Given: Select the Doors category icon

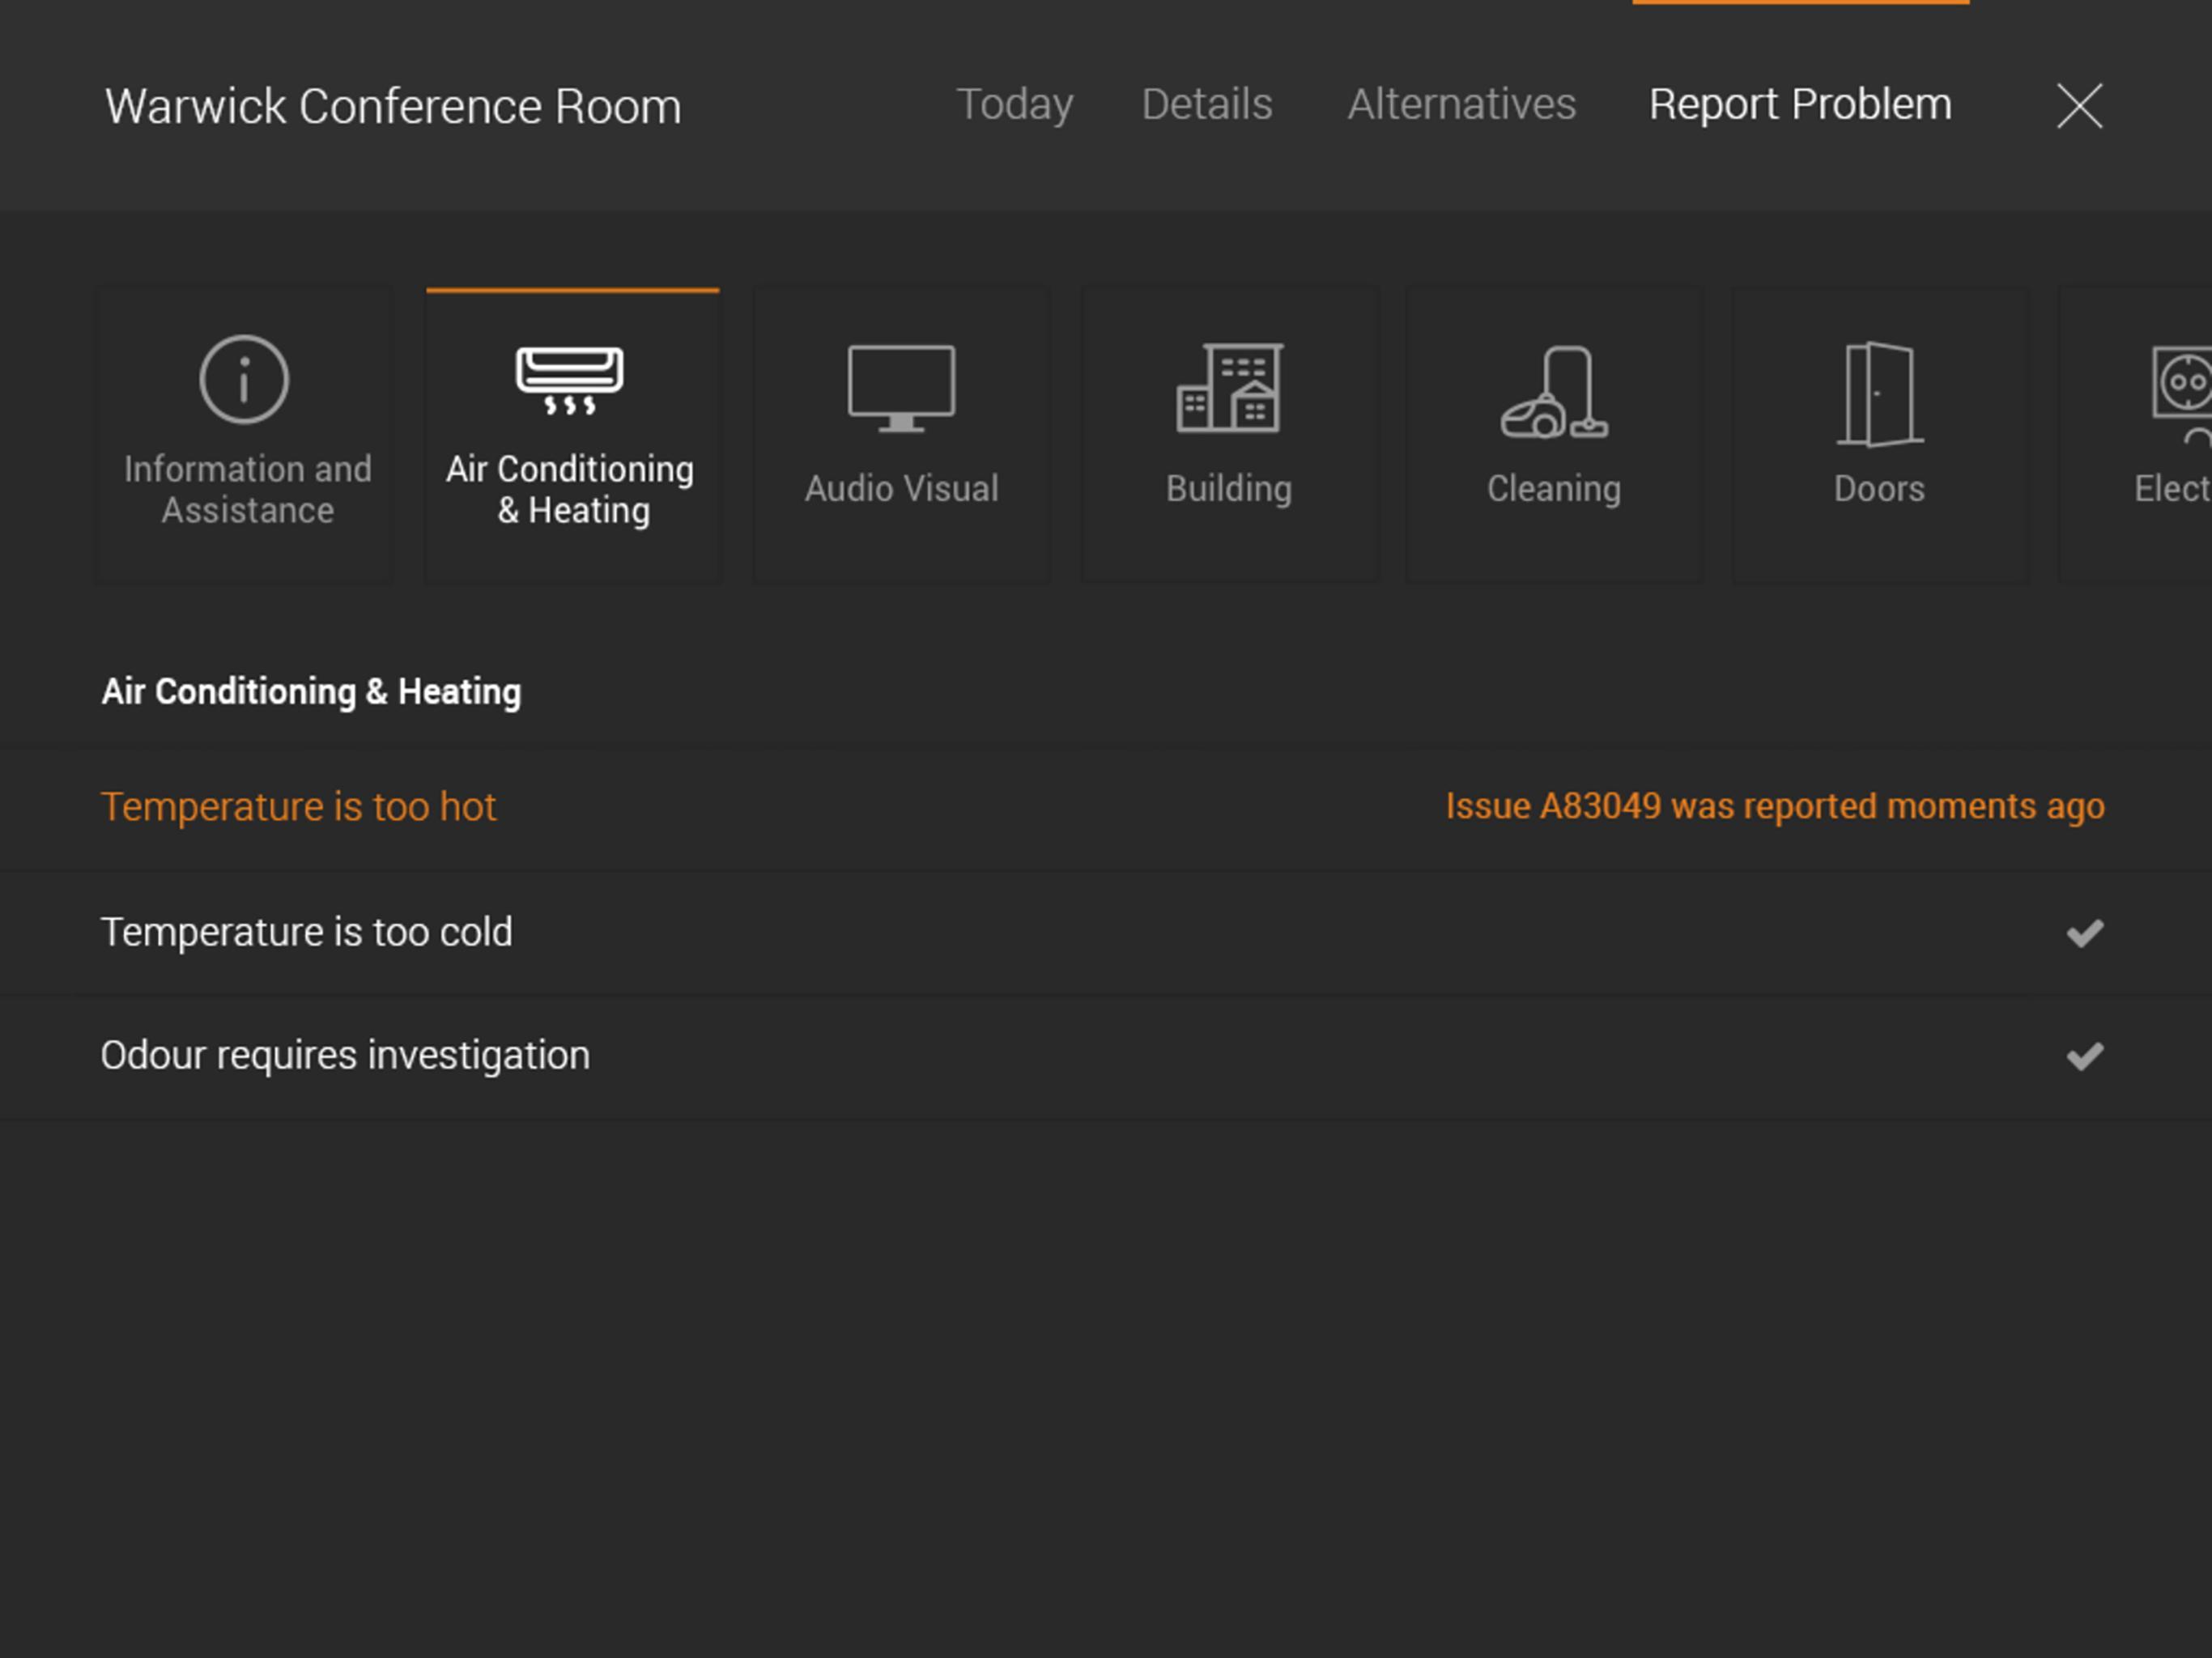Looking at the screenshot, I should point(1880,393).
